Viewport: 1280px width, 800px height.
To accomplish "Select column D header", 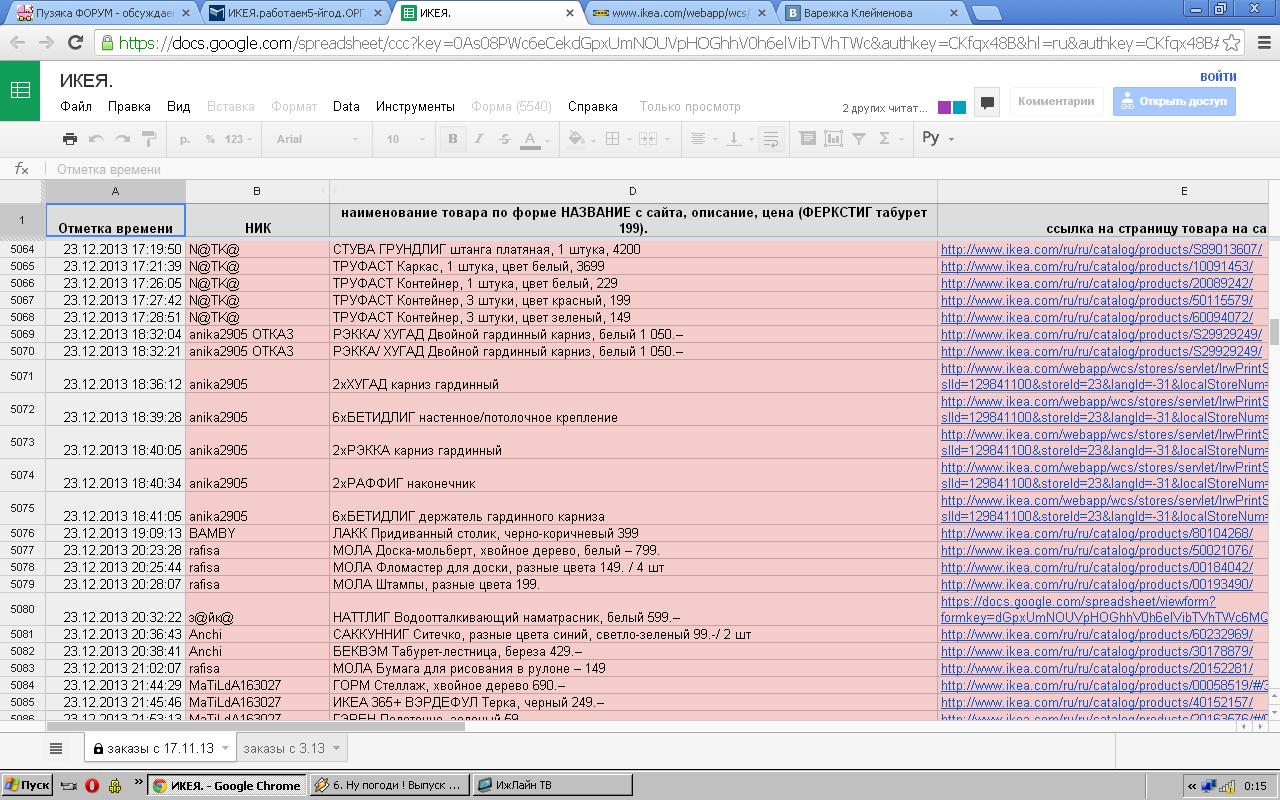I will tap(633, 191).
